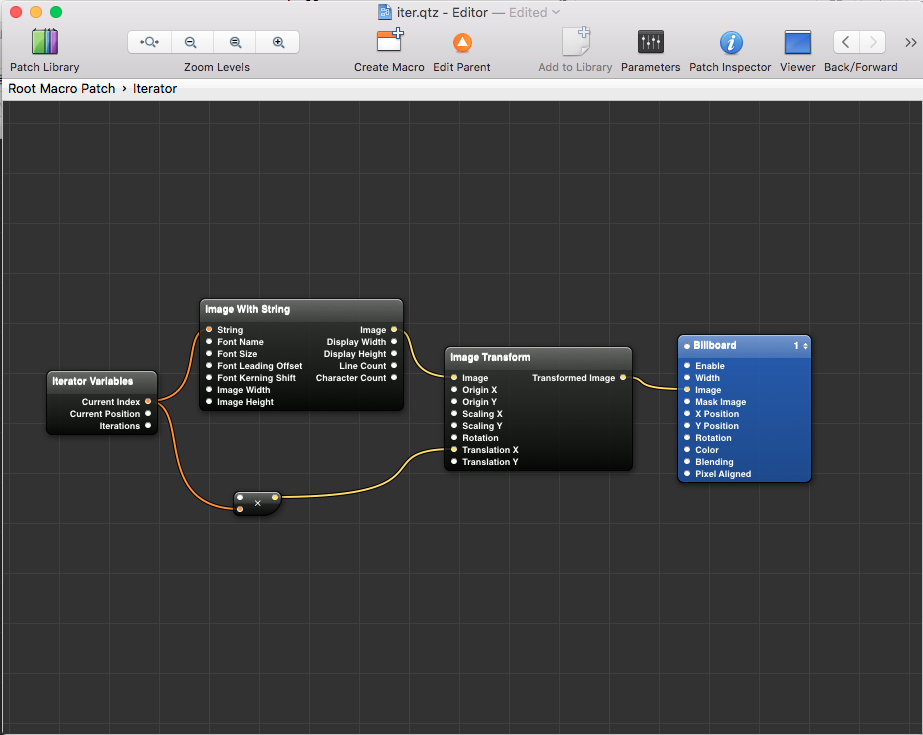
Task: Click the String input port
Action: point(209,330)
